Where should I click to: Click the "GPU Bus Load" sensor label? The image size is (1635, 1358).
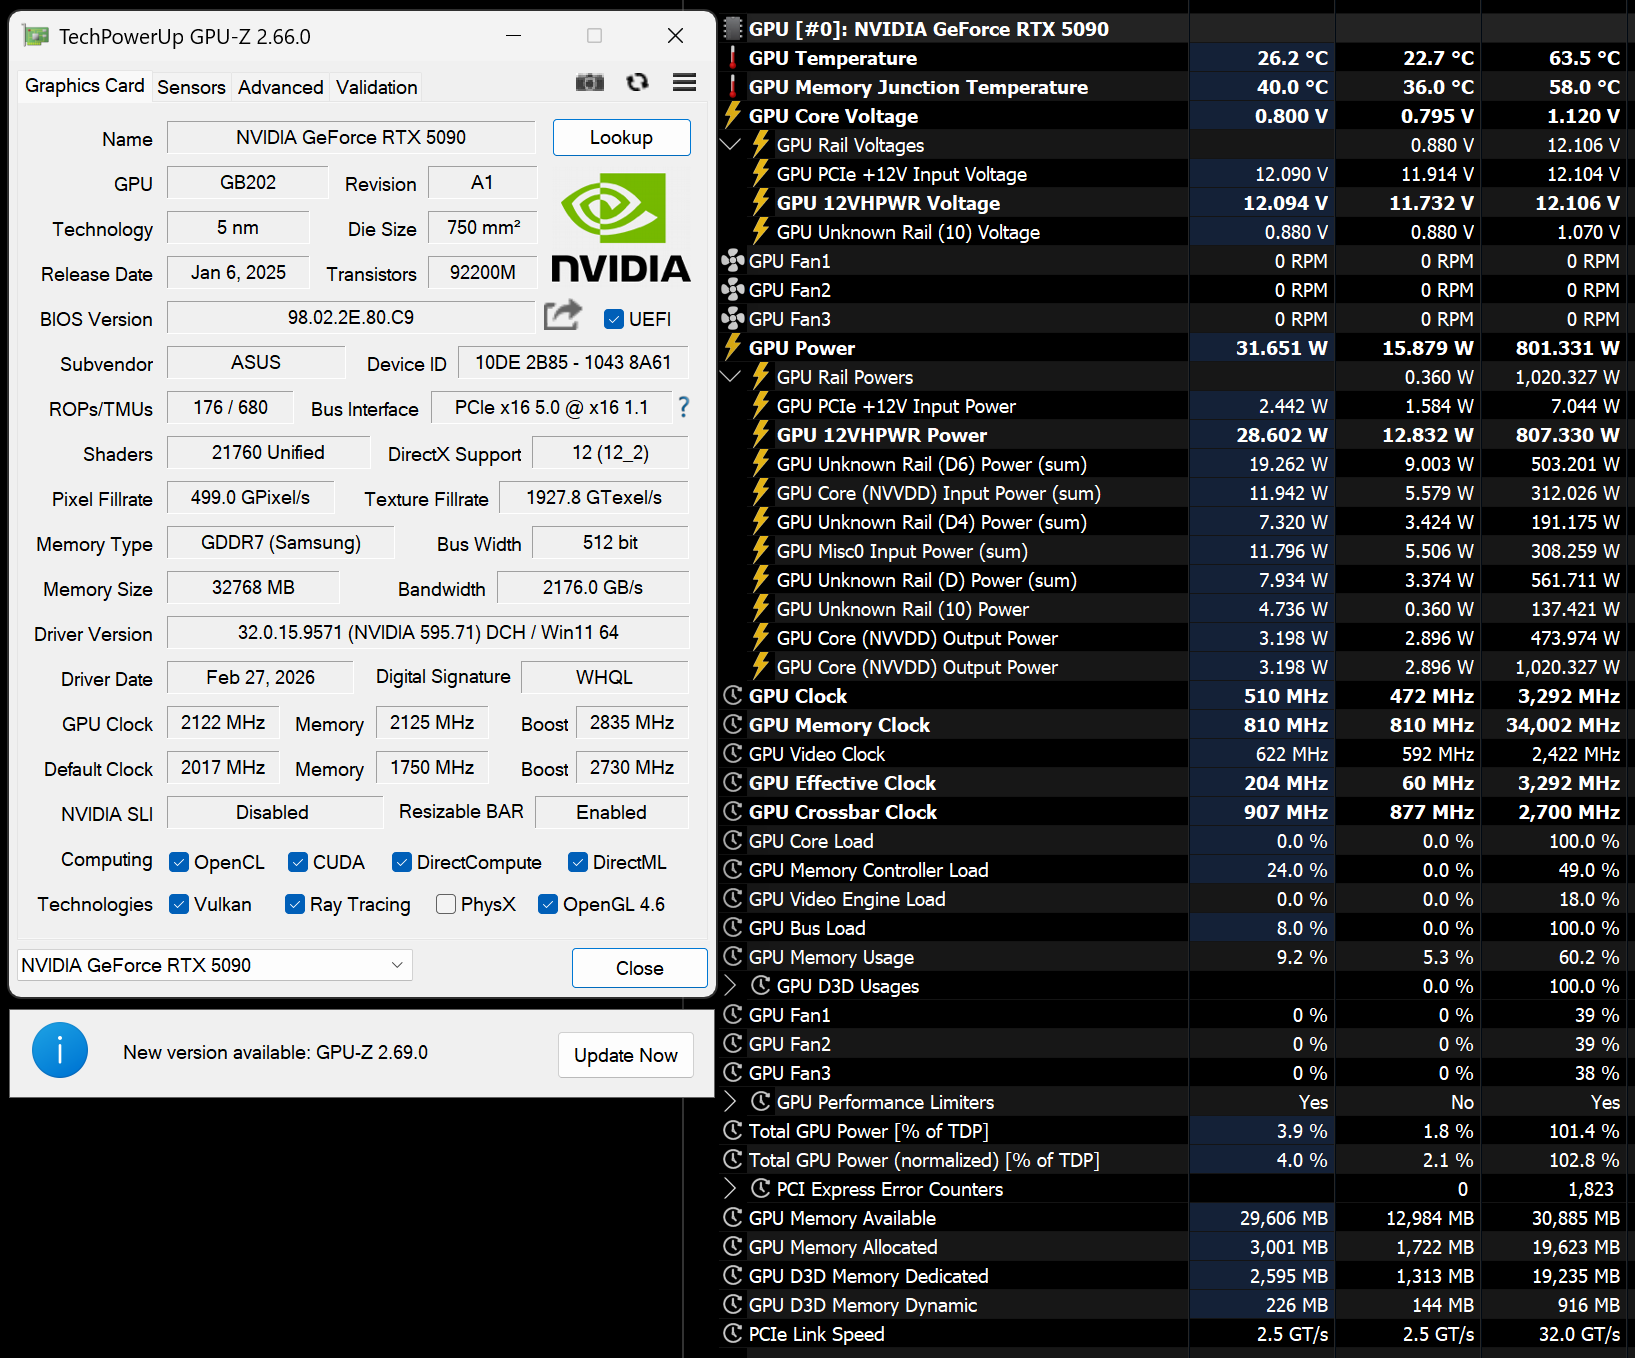[807, 928]
